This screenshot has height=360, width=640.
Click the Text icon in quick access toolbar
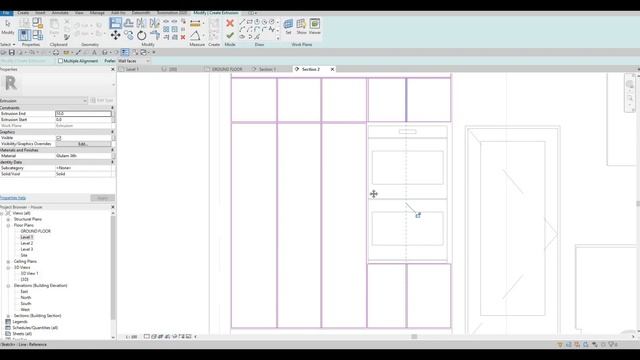click(94, 52)
